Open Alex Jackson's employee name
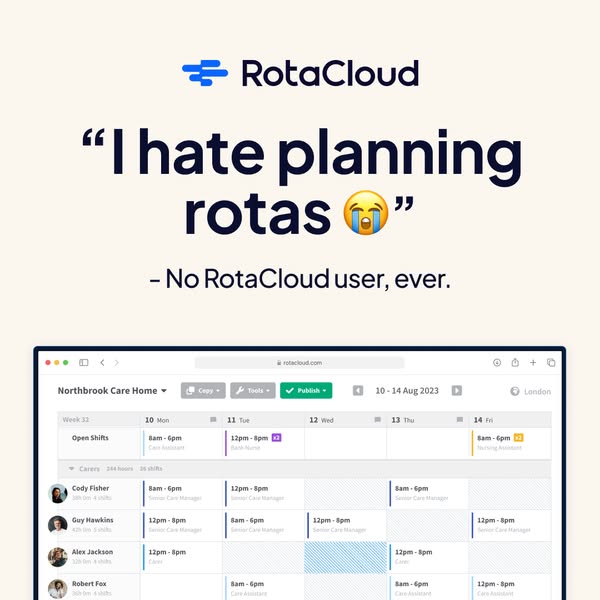The width and height of the screenshot is (600, 600). point(92,552)
